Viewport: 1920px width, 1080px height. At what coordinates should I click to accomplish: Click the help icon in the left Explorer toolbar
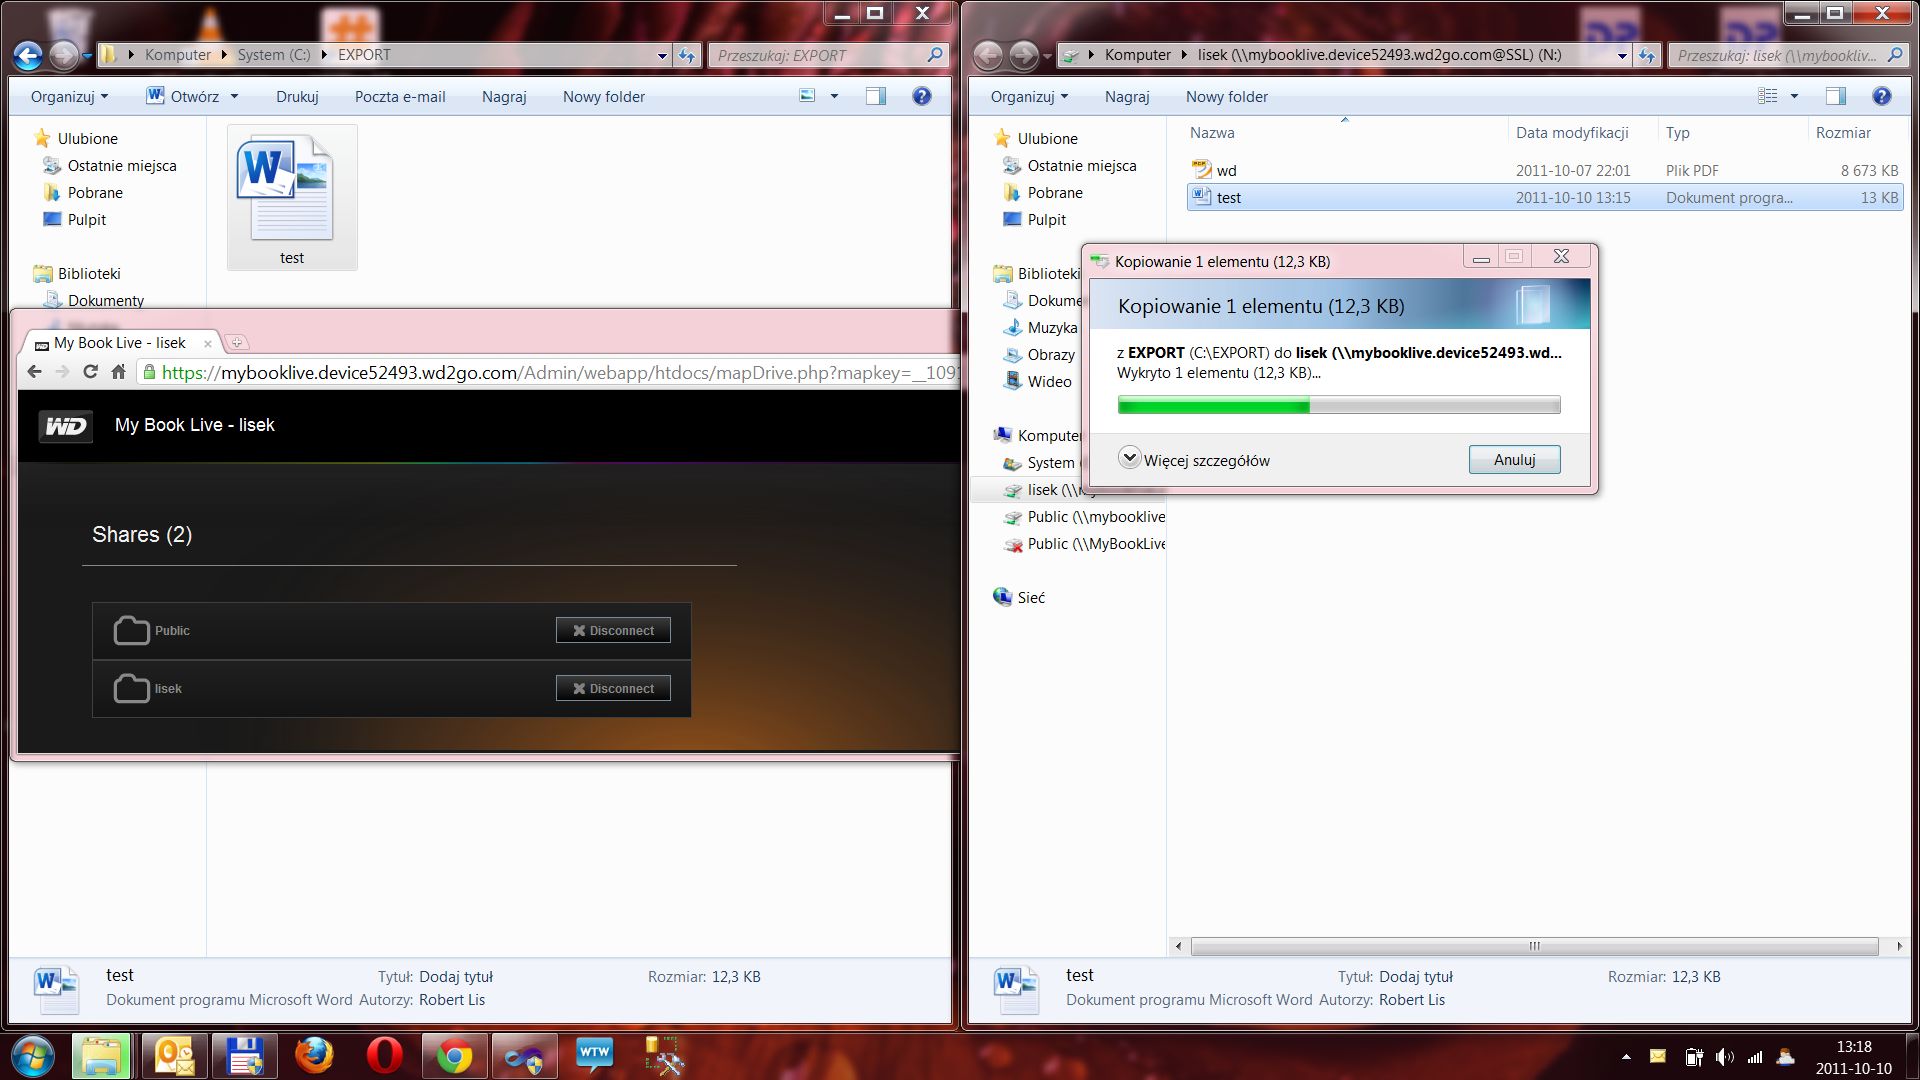pos(921,96)
